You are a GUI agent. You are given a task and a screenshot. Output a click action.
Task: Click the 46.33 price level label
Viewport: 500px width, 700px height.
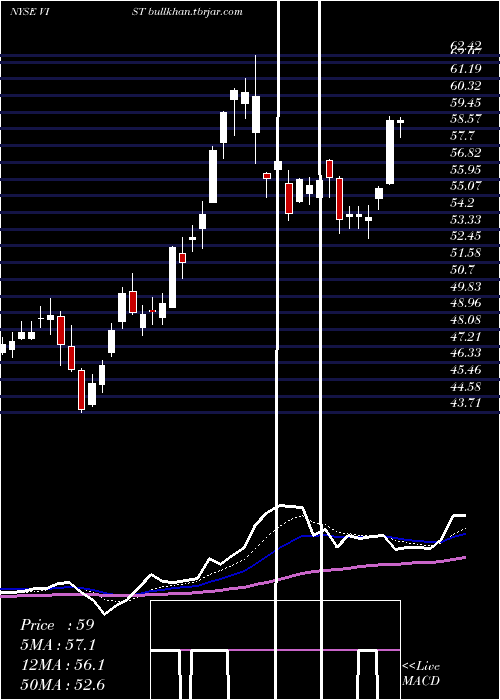click(x=466, y=353)
